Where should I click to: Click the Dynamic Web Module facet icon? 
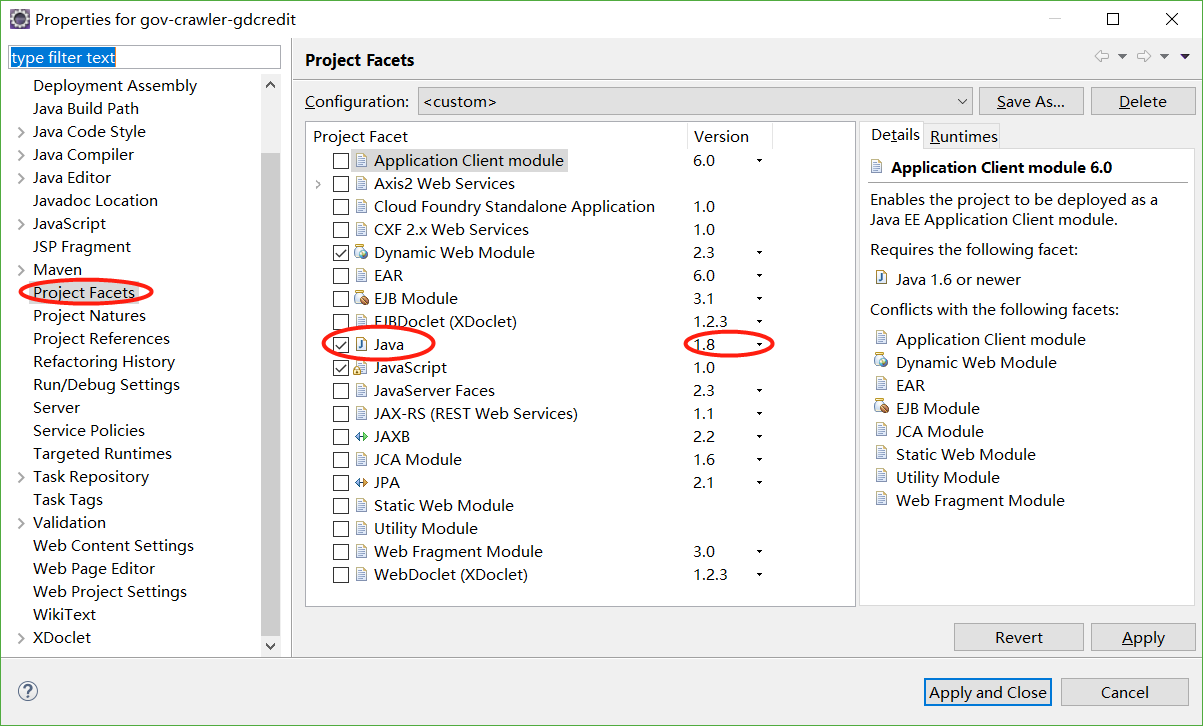[x=361, y=253]
